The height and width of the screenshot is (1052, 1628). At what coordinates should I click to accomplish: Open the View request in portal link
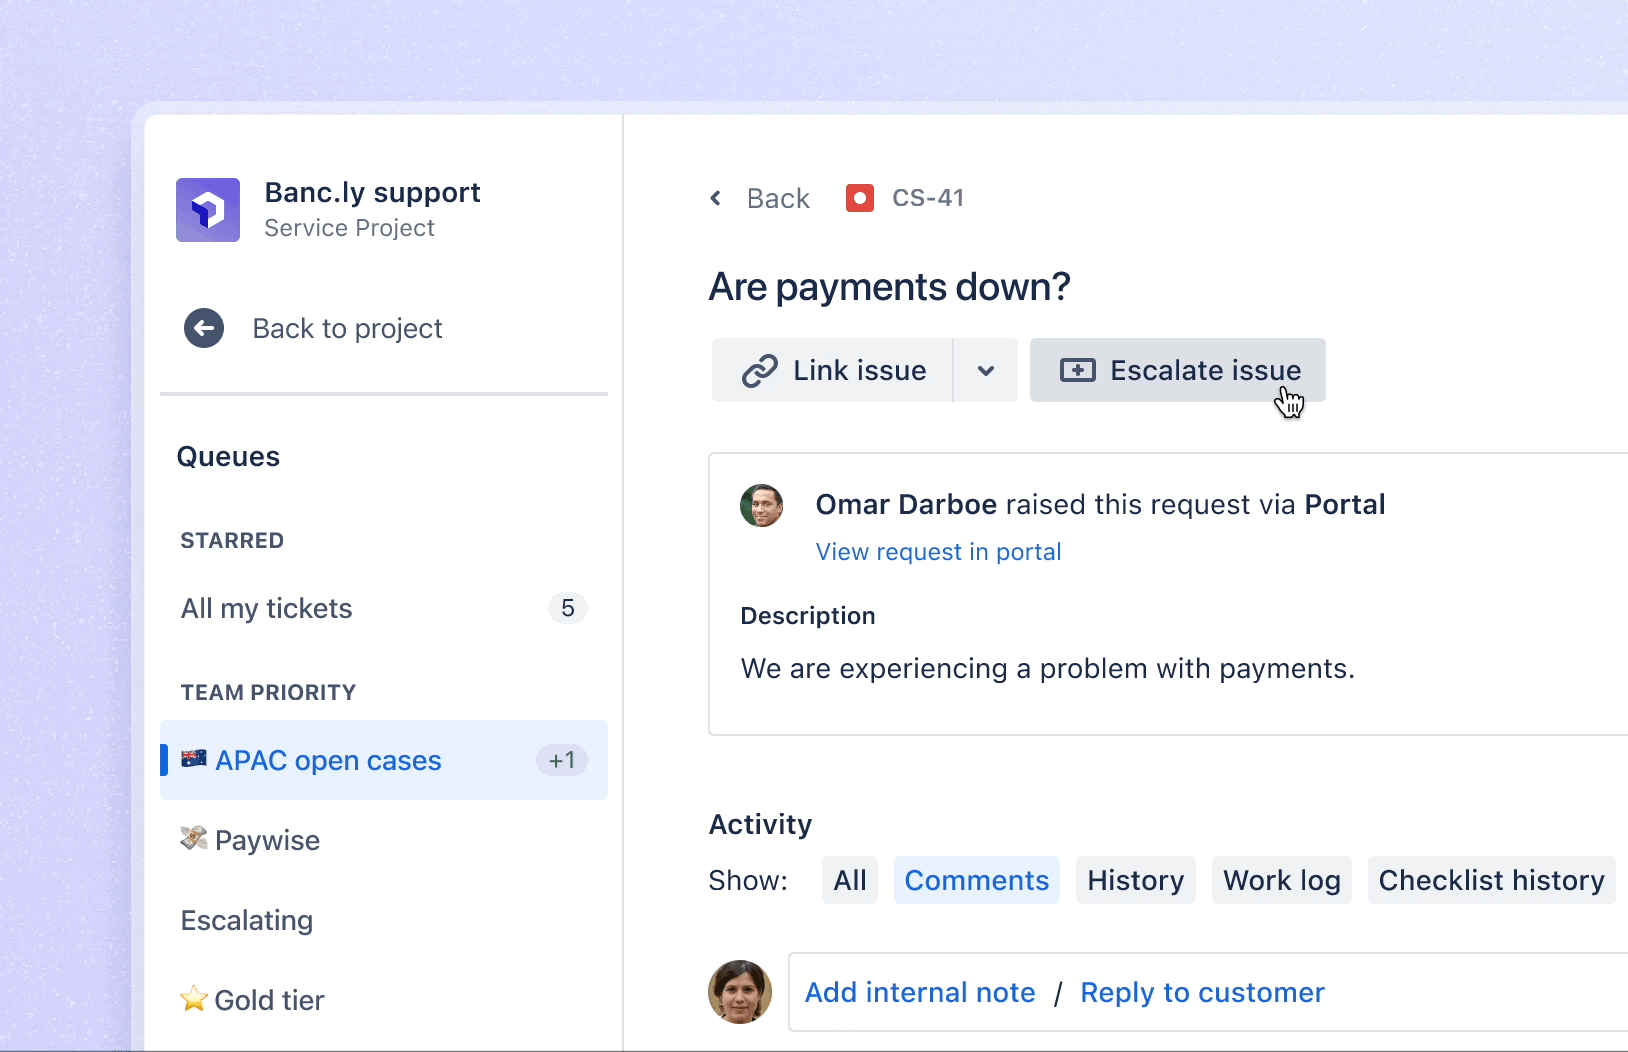coord(937,551)
